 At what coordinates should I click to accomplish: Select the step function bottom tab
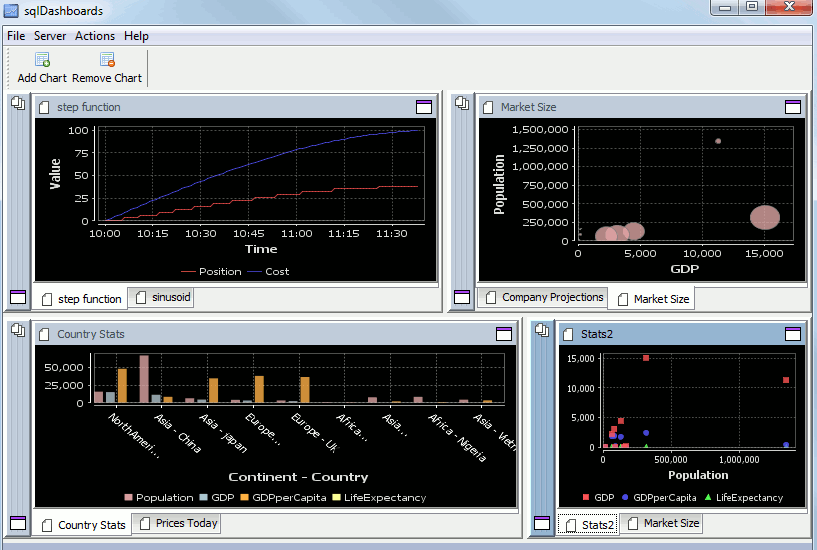coord(81,299)
